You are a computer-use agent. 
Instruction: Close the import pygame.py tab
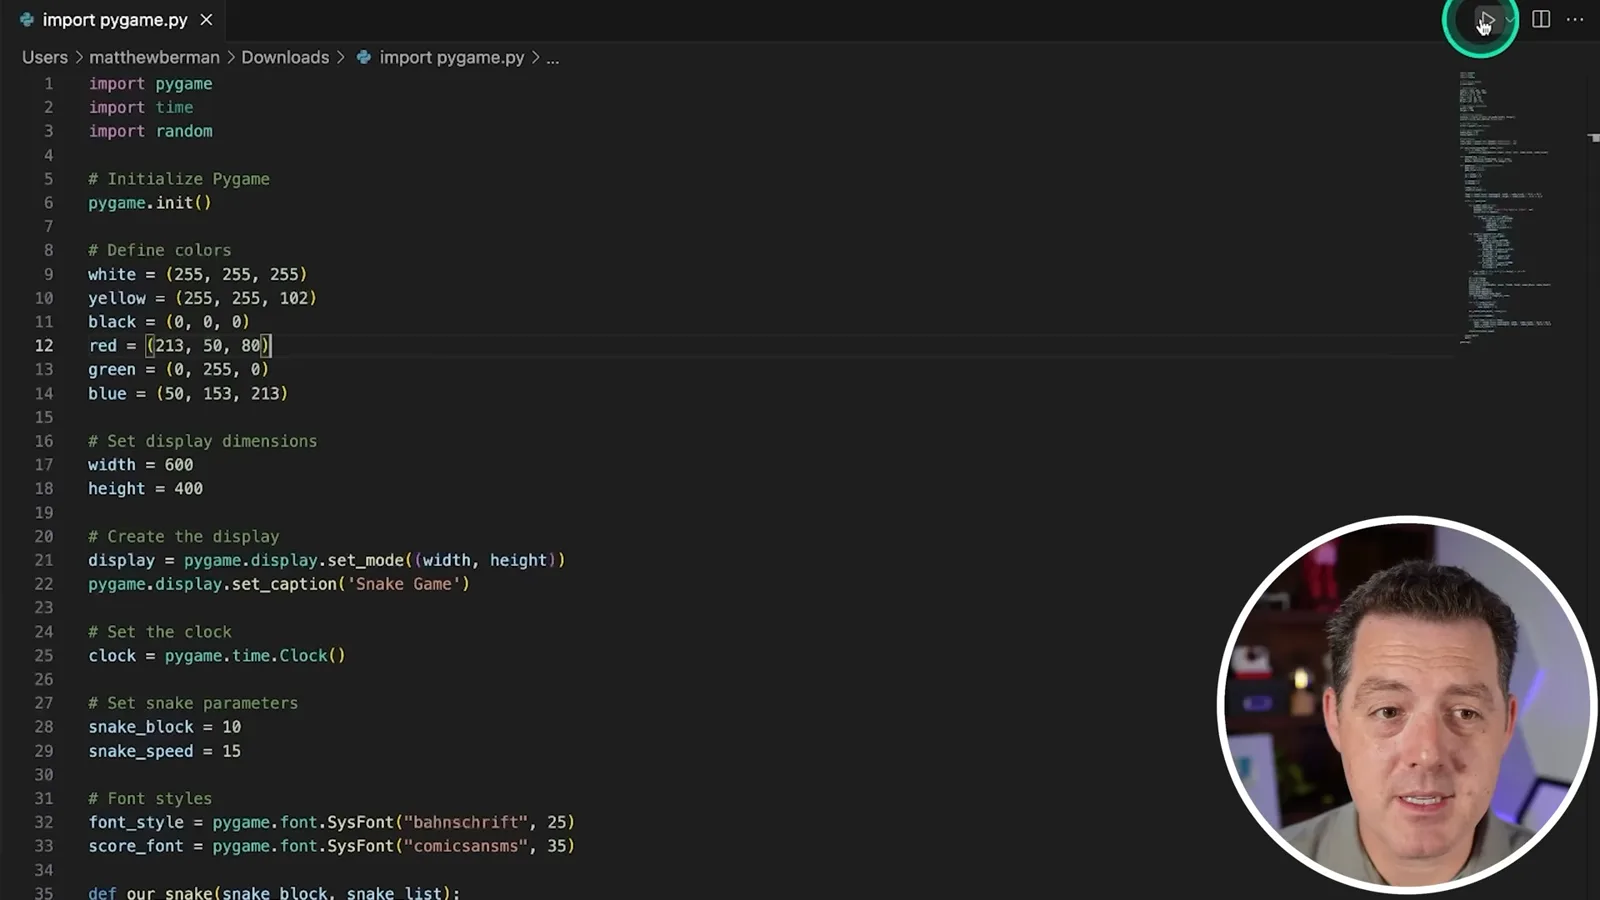[x=206, y=20]
